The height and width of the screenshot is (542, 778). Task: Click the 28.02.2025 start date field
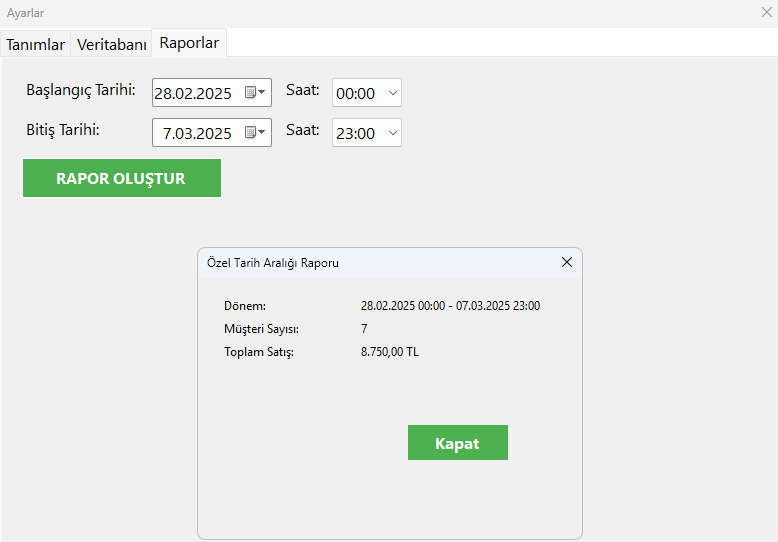coord(193,93)
